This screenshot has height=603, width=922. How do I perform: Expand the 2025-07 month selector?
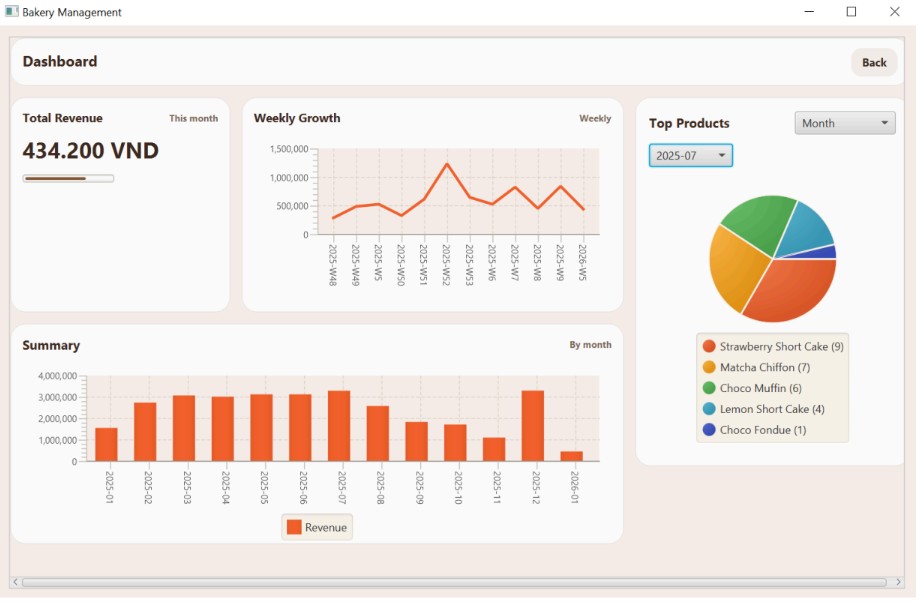click(690, 156)
